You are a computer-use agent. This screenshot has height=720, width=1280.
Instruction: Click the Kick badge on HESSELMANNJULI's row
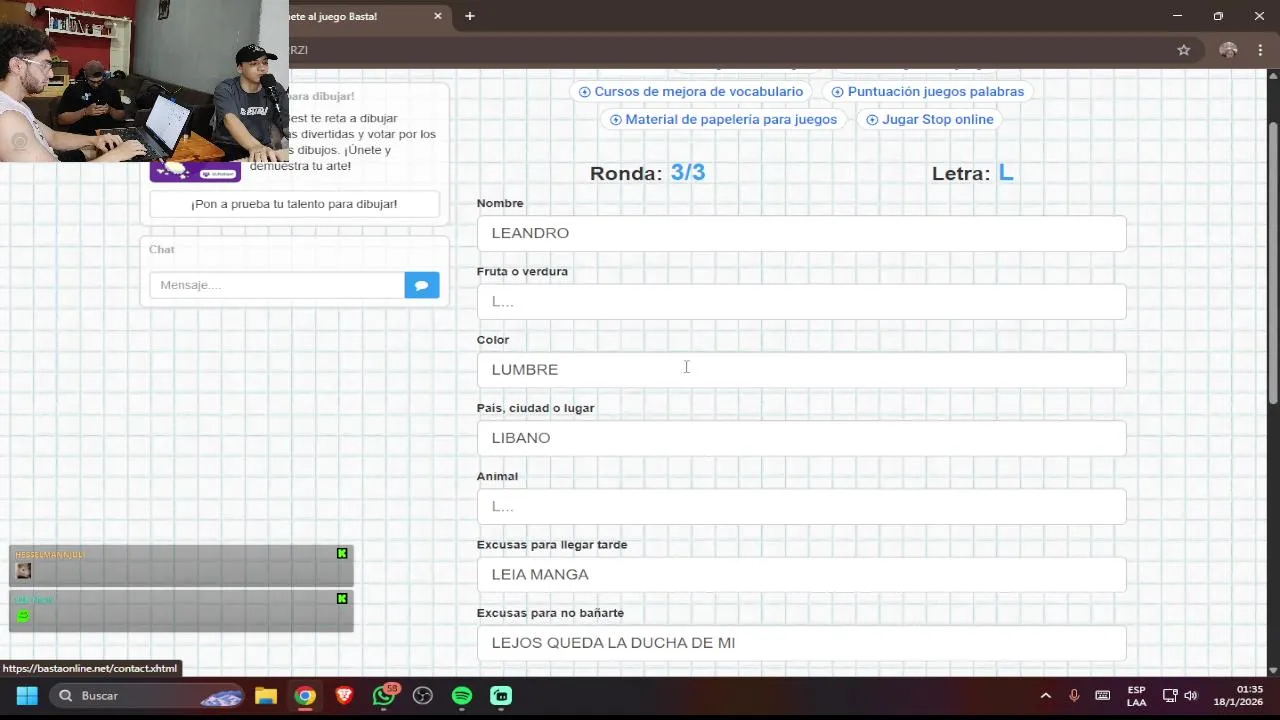pos(342,553)
